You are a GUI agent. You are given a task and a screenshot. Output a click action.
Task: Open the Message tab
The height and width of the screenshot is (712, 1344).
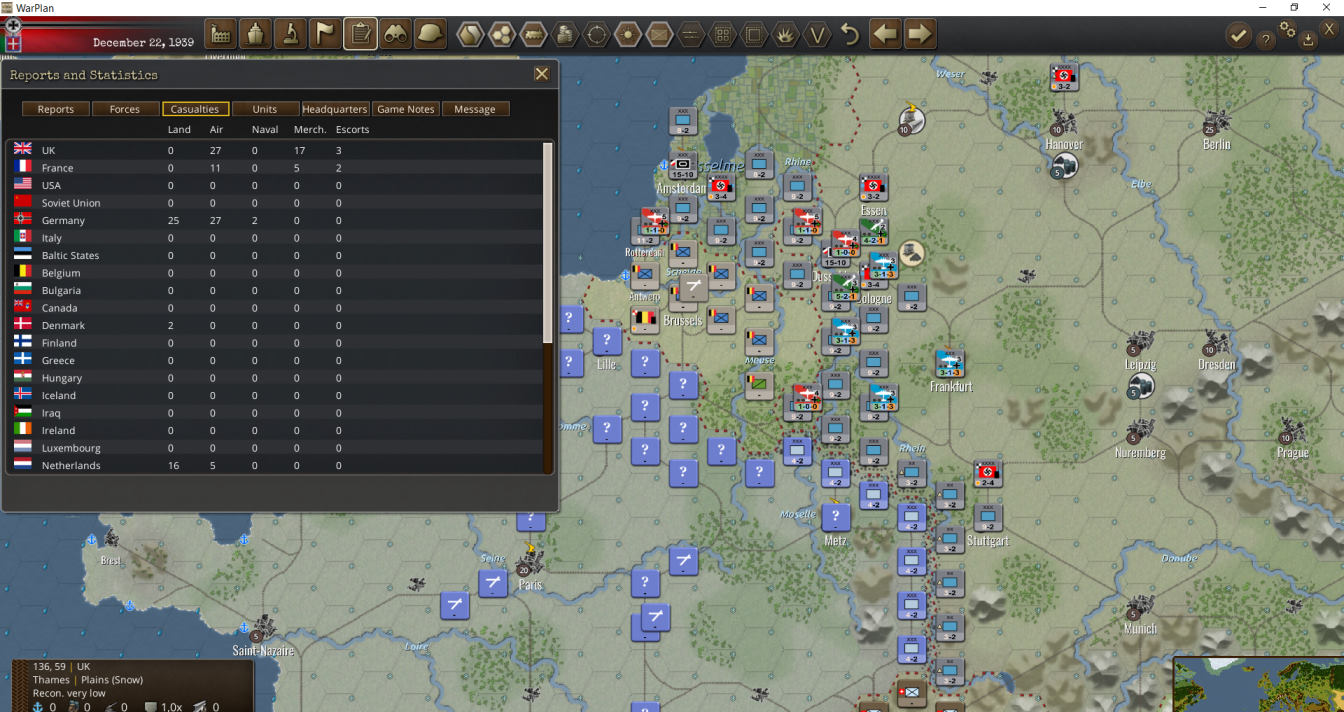[x=475, y=109]
